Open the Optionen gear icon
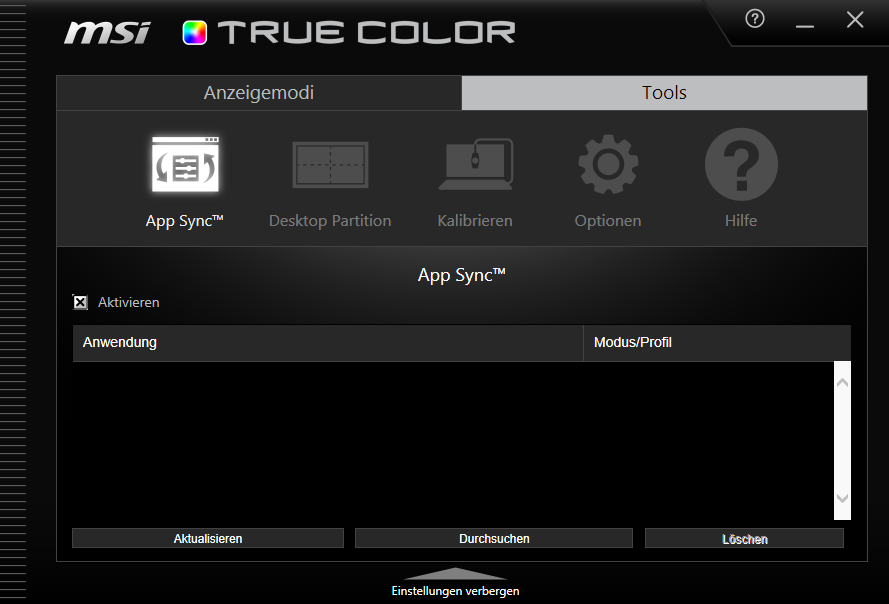The image size is (889, 604). pyautogui.click(x=608, y=165)
